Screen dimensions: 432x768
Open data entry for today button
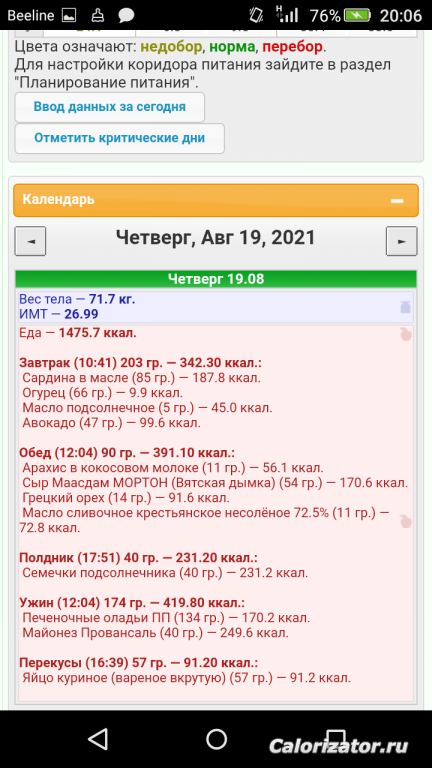[110, 107]
